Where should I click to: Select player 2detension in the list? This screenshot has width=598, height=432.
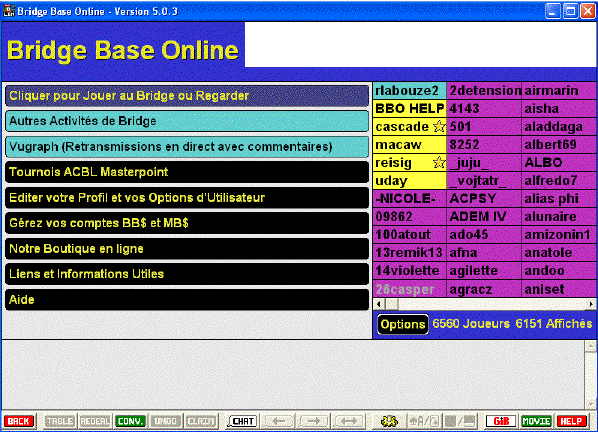coord(484,91)
